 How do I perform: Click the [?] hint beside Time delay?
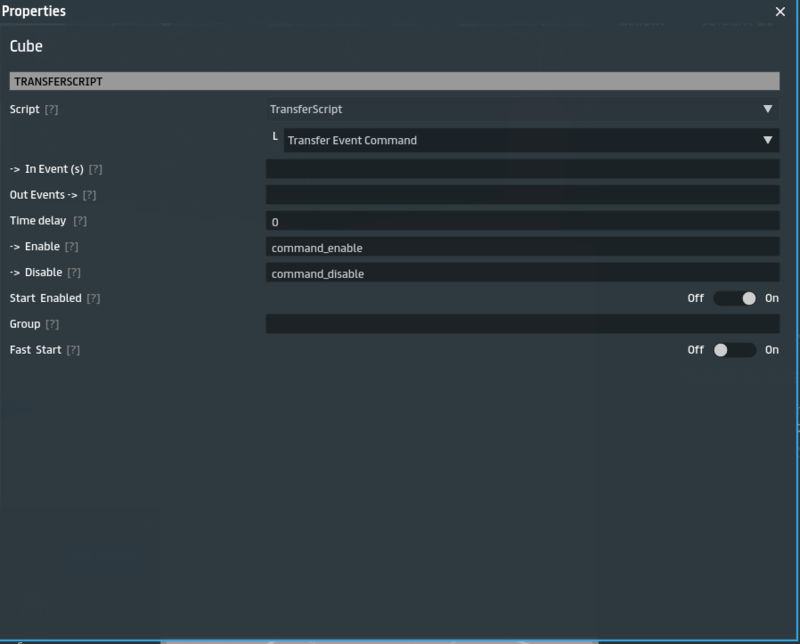pos(80,221)
